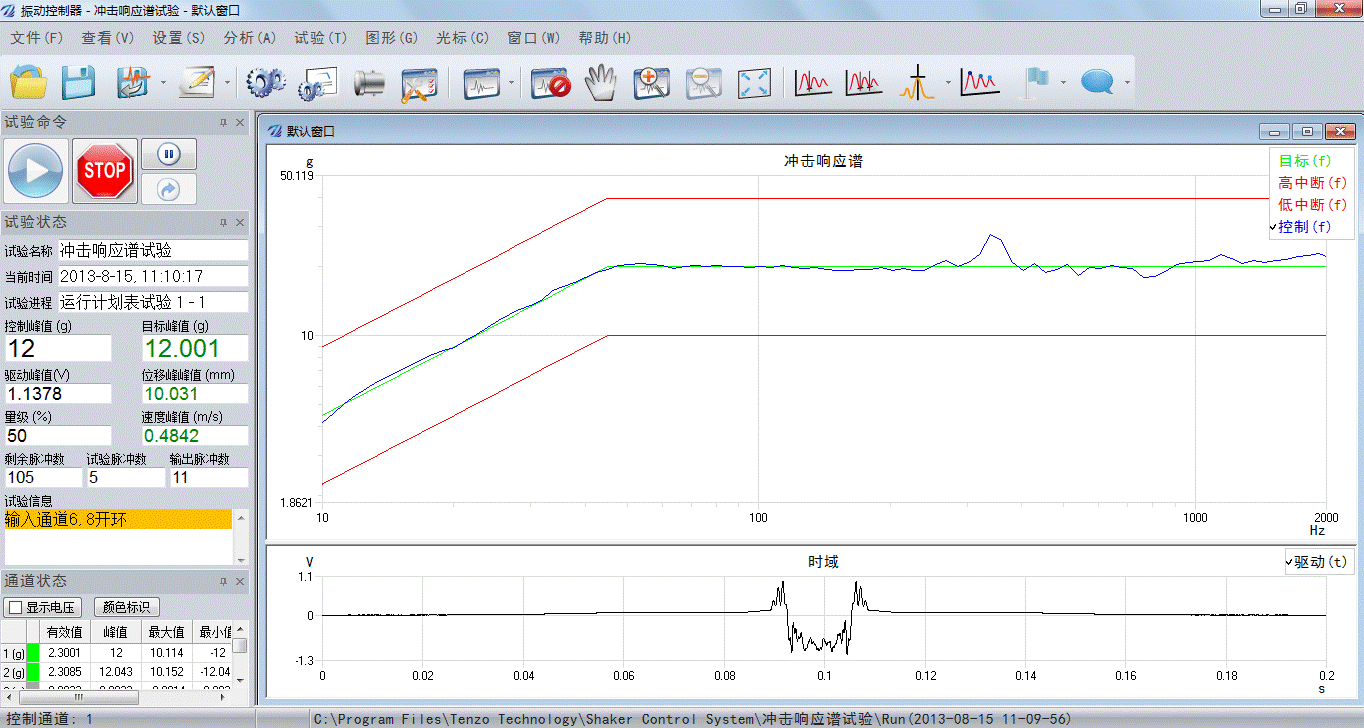
Task: Click channel 1 (g) green color swatch
Action: click(x=33, y=652)
